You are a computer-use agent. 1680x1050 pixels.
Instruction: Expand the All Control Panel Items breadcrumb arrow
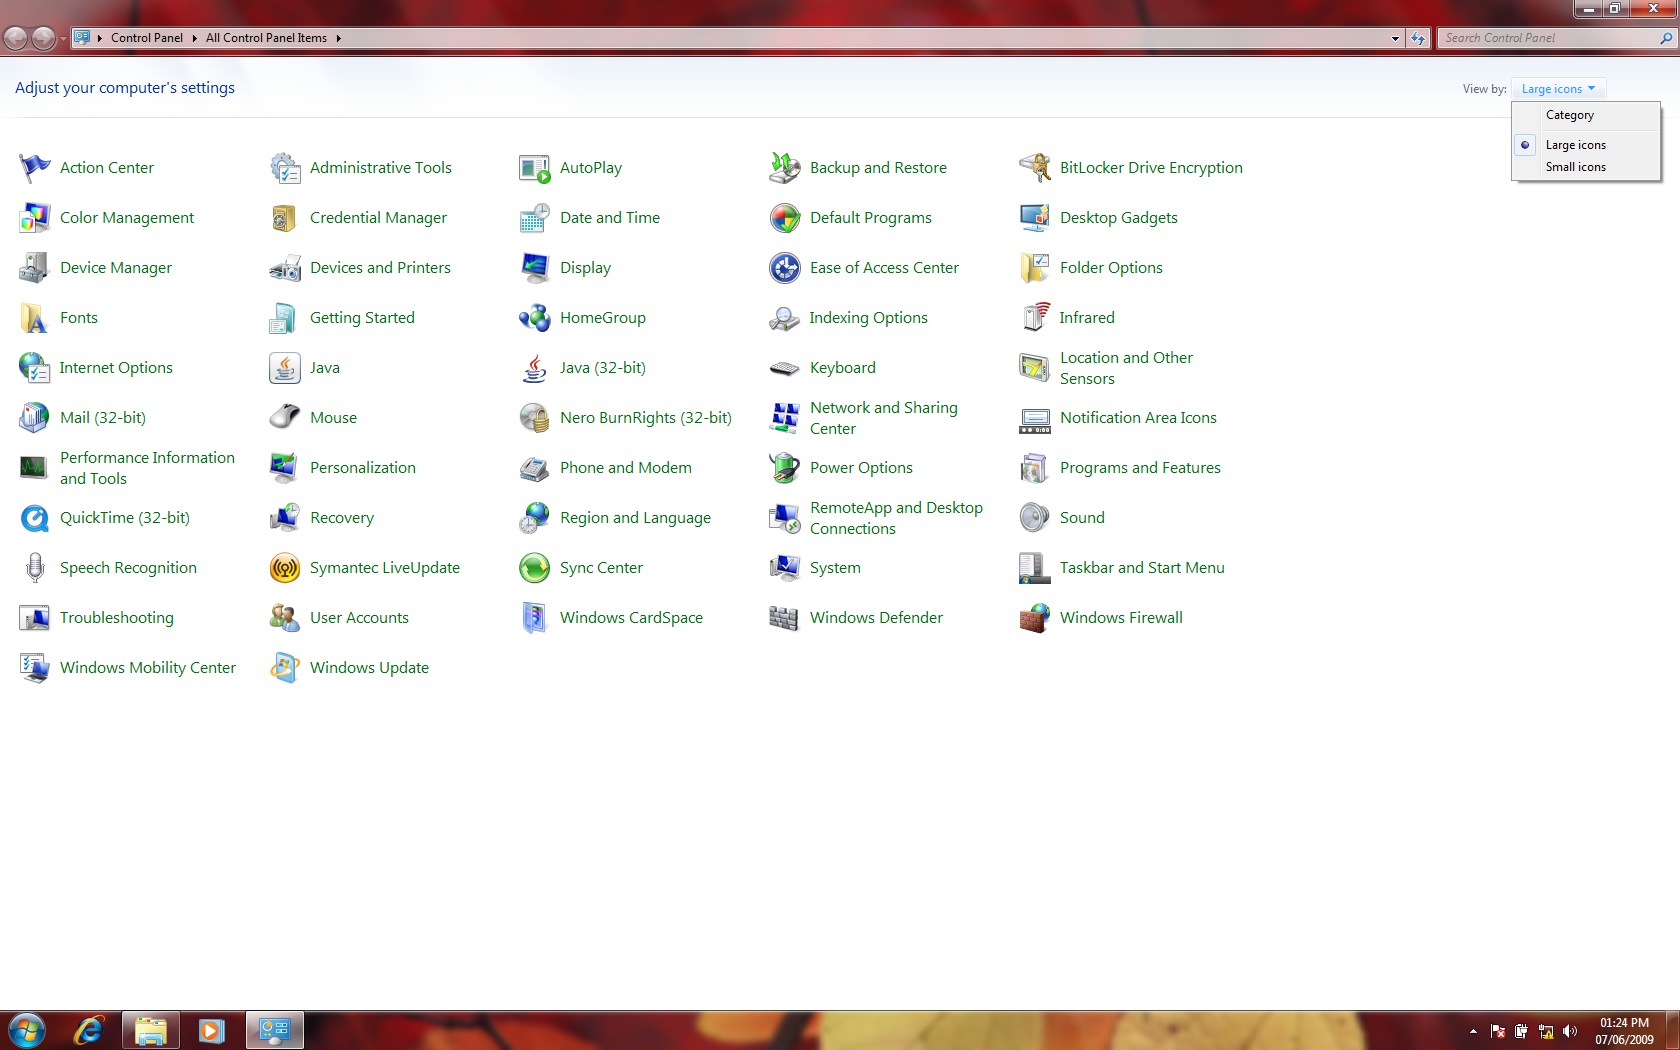pos(339,38)
